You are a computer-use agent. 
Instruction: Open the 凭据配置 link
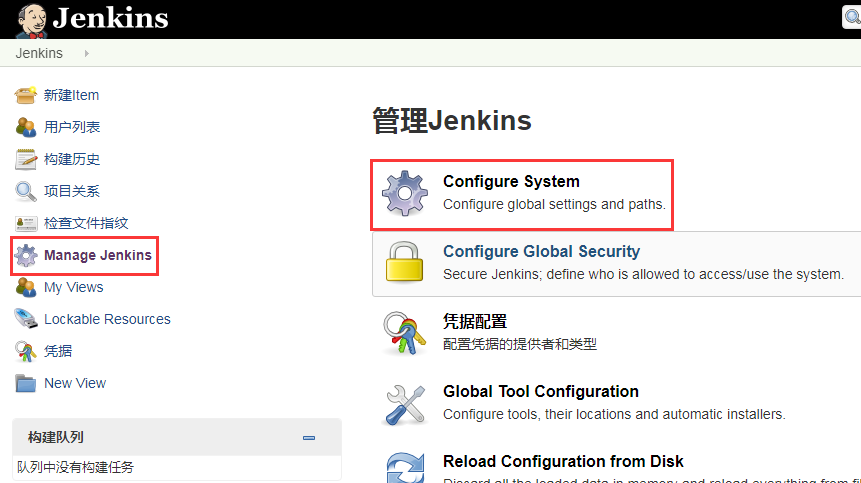(475, 321)
